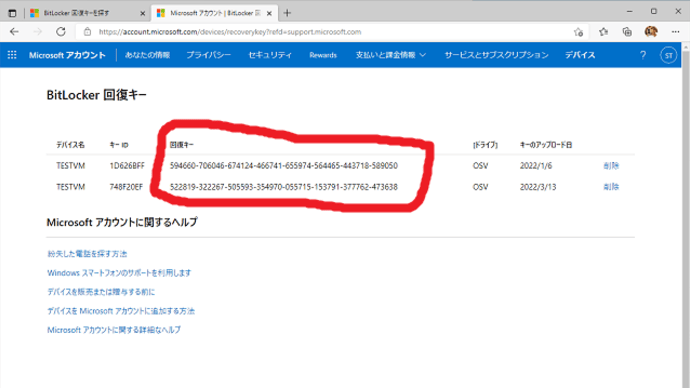The height and width of the screenshot is (388, 690).
Task: Open Windows スマートフォンのサポート link
Action: click(x=119, y=273)
